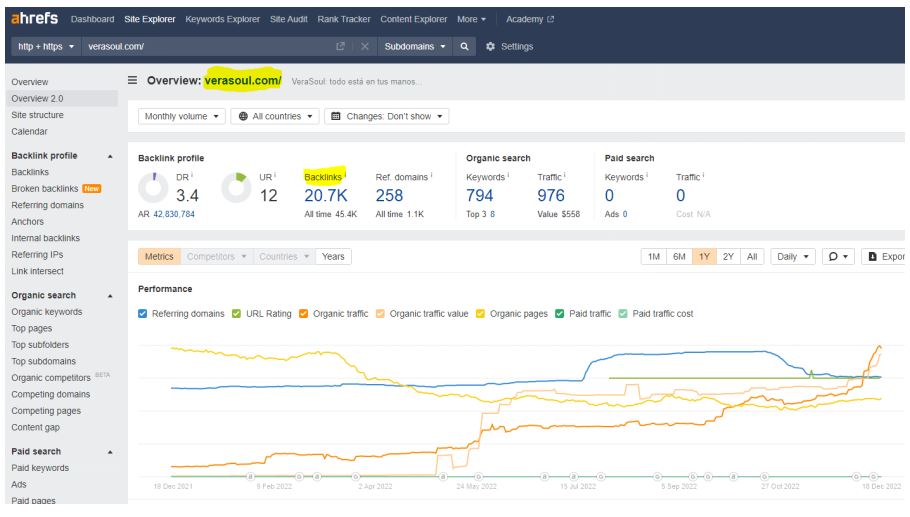
Task: Click the UR donut chart
Action: pyautogui.click(x=236, y=187)
